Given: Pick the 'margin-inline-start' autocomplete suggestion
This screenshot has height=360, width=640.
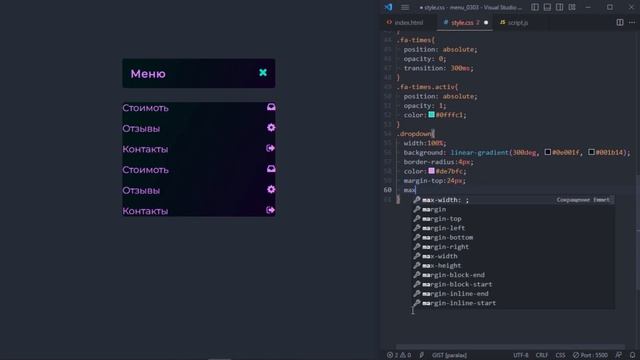Looking at the screenshot, I should tap(513, 303).
